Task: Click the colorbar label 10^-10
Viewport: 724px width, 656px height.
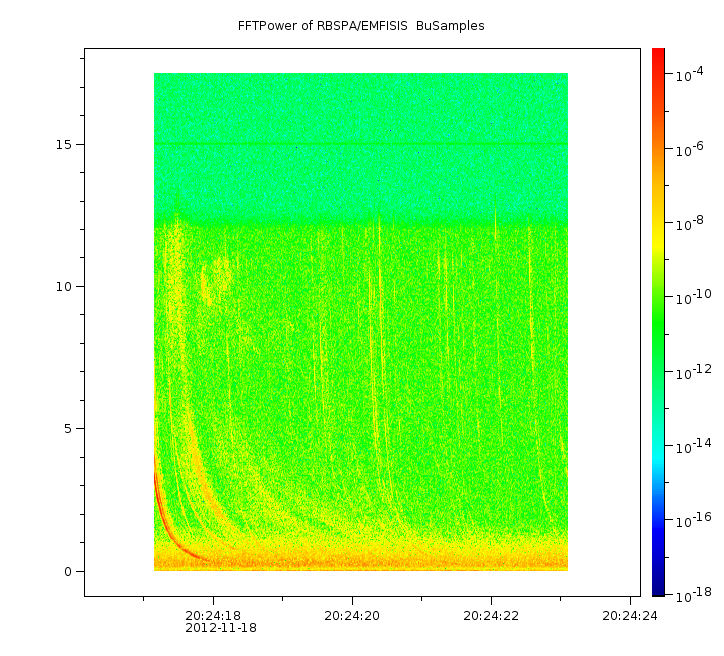Action: pyautogui.click(x=693, y=298)
